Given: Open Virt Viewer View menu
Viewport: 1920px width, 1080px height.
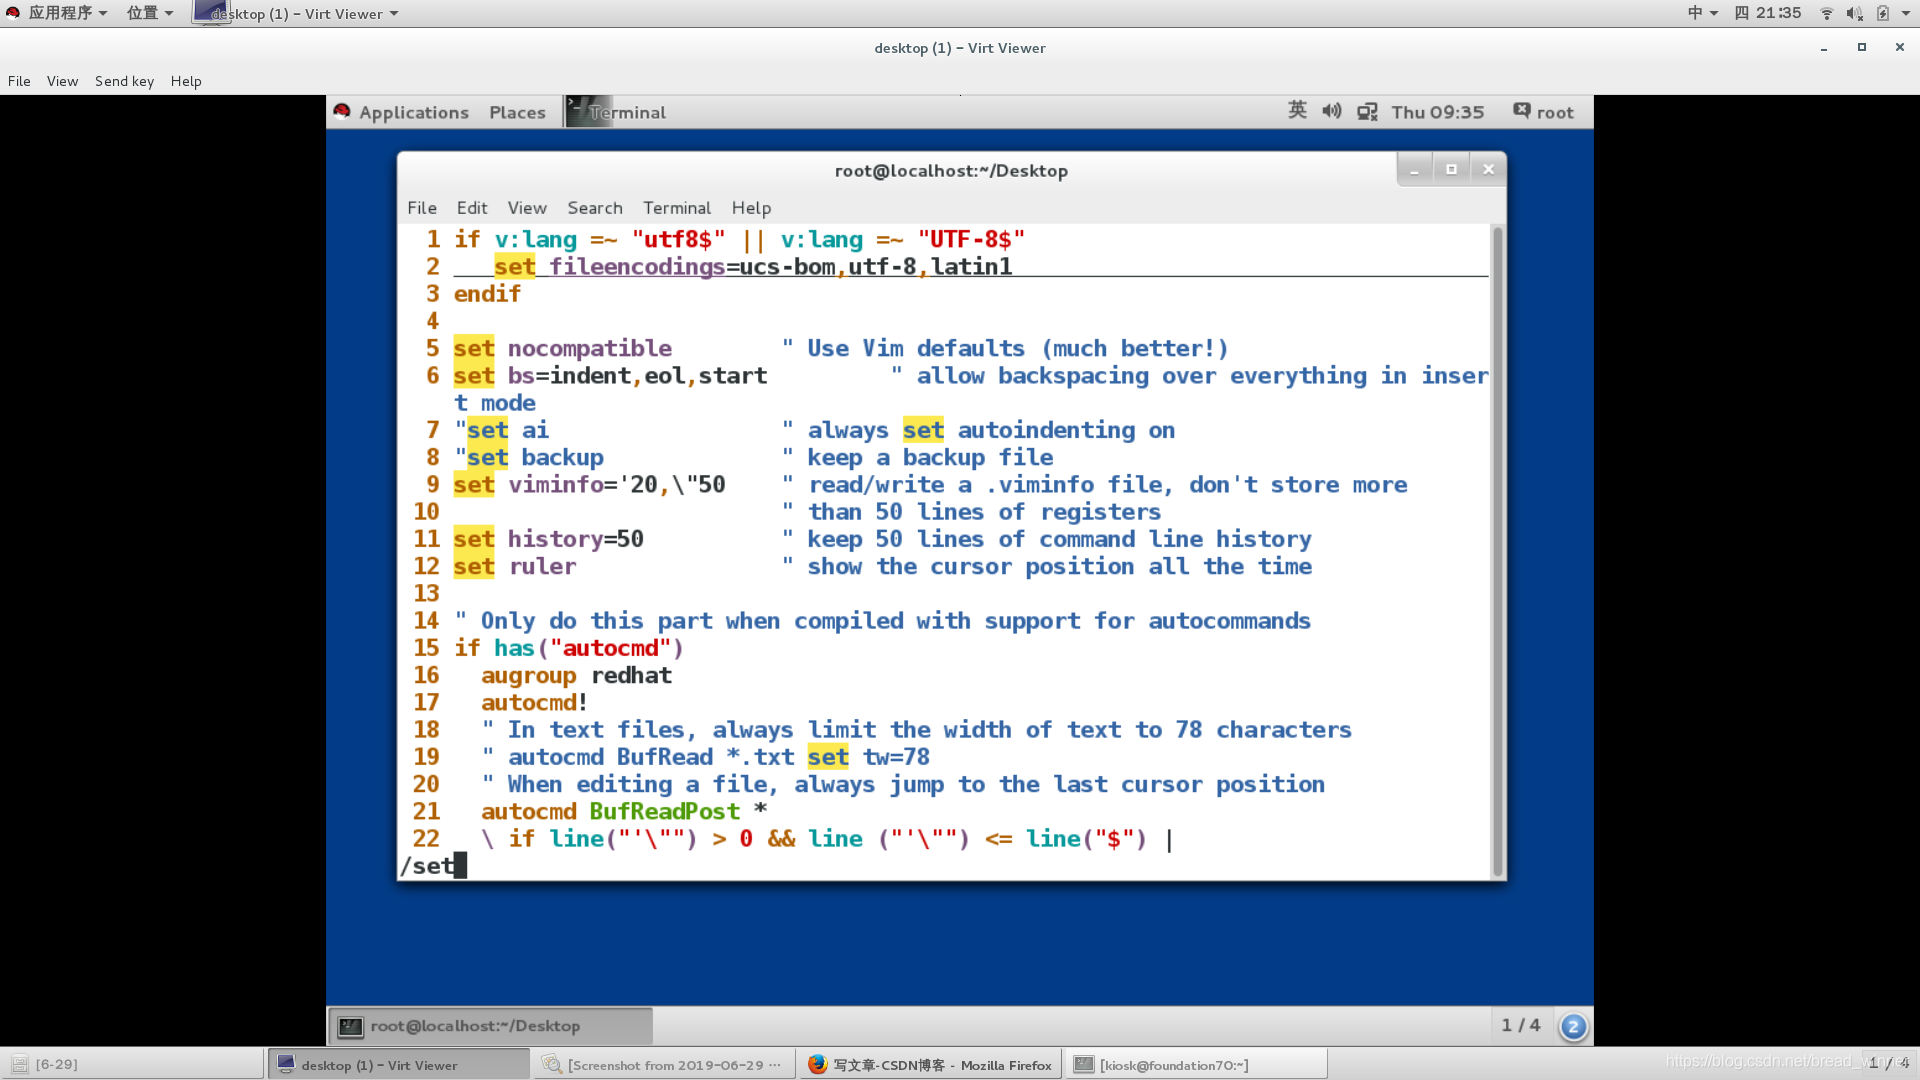Looking at the screenshot, I should pyautogui.click(x=62, y=81).
